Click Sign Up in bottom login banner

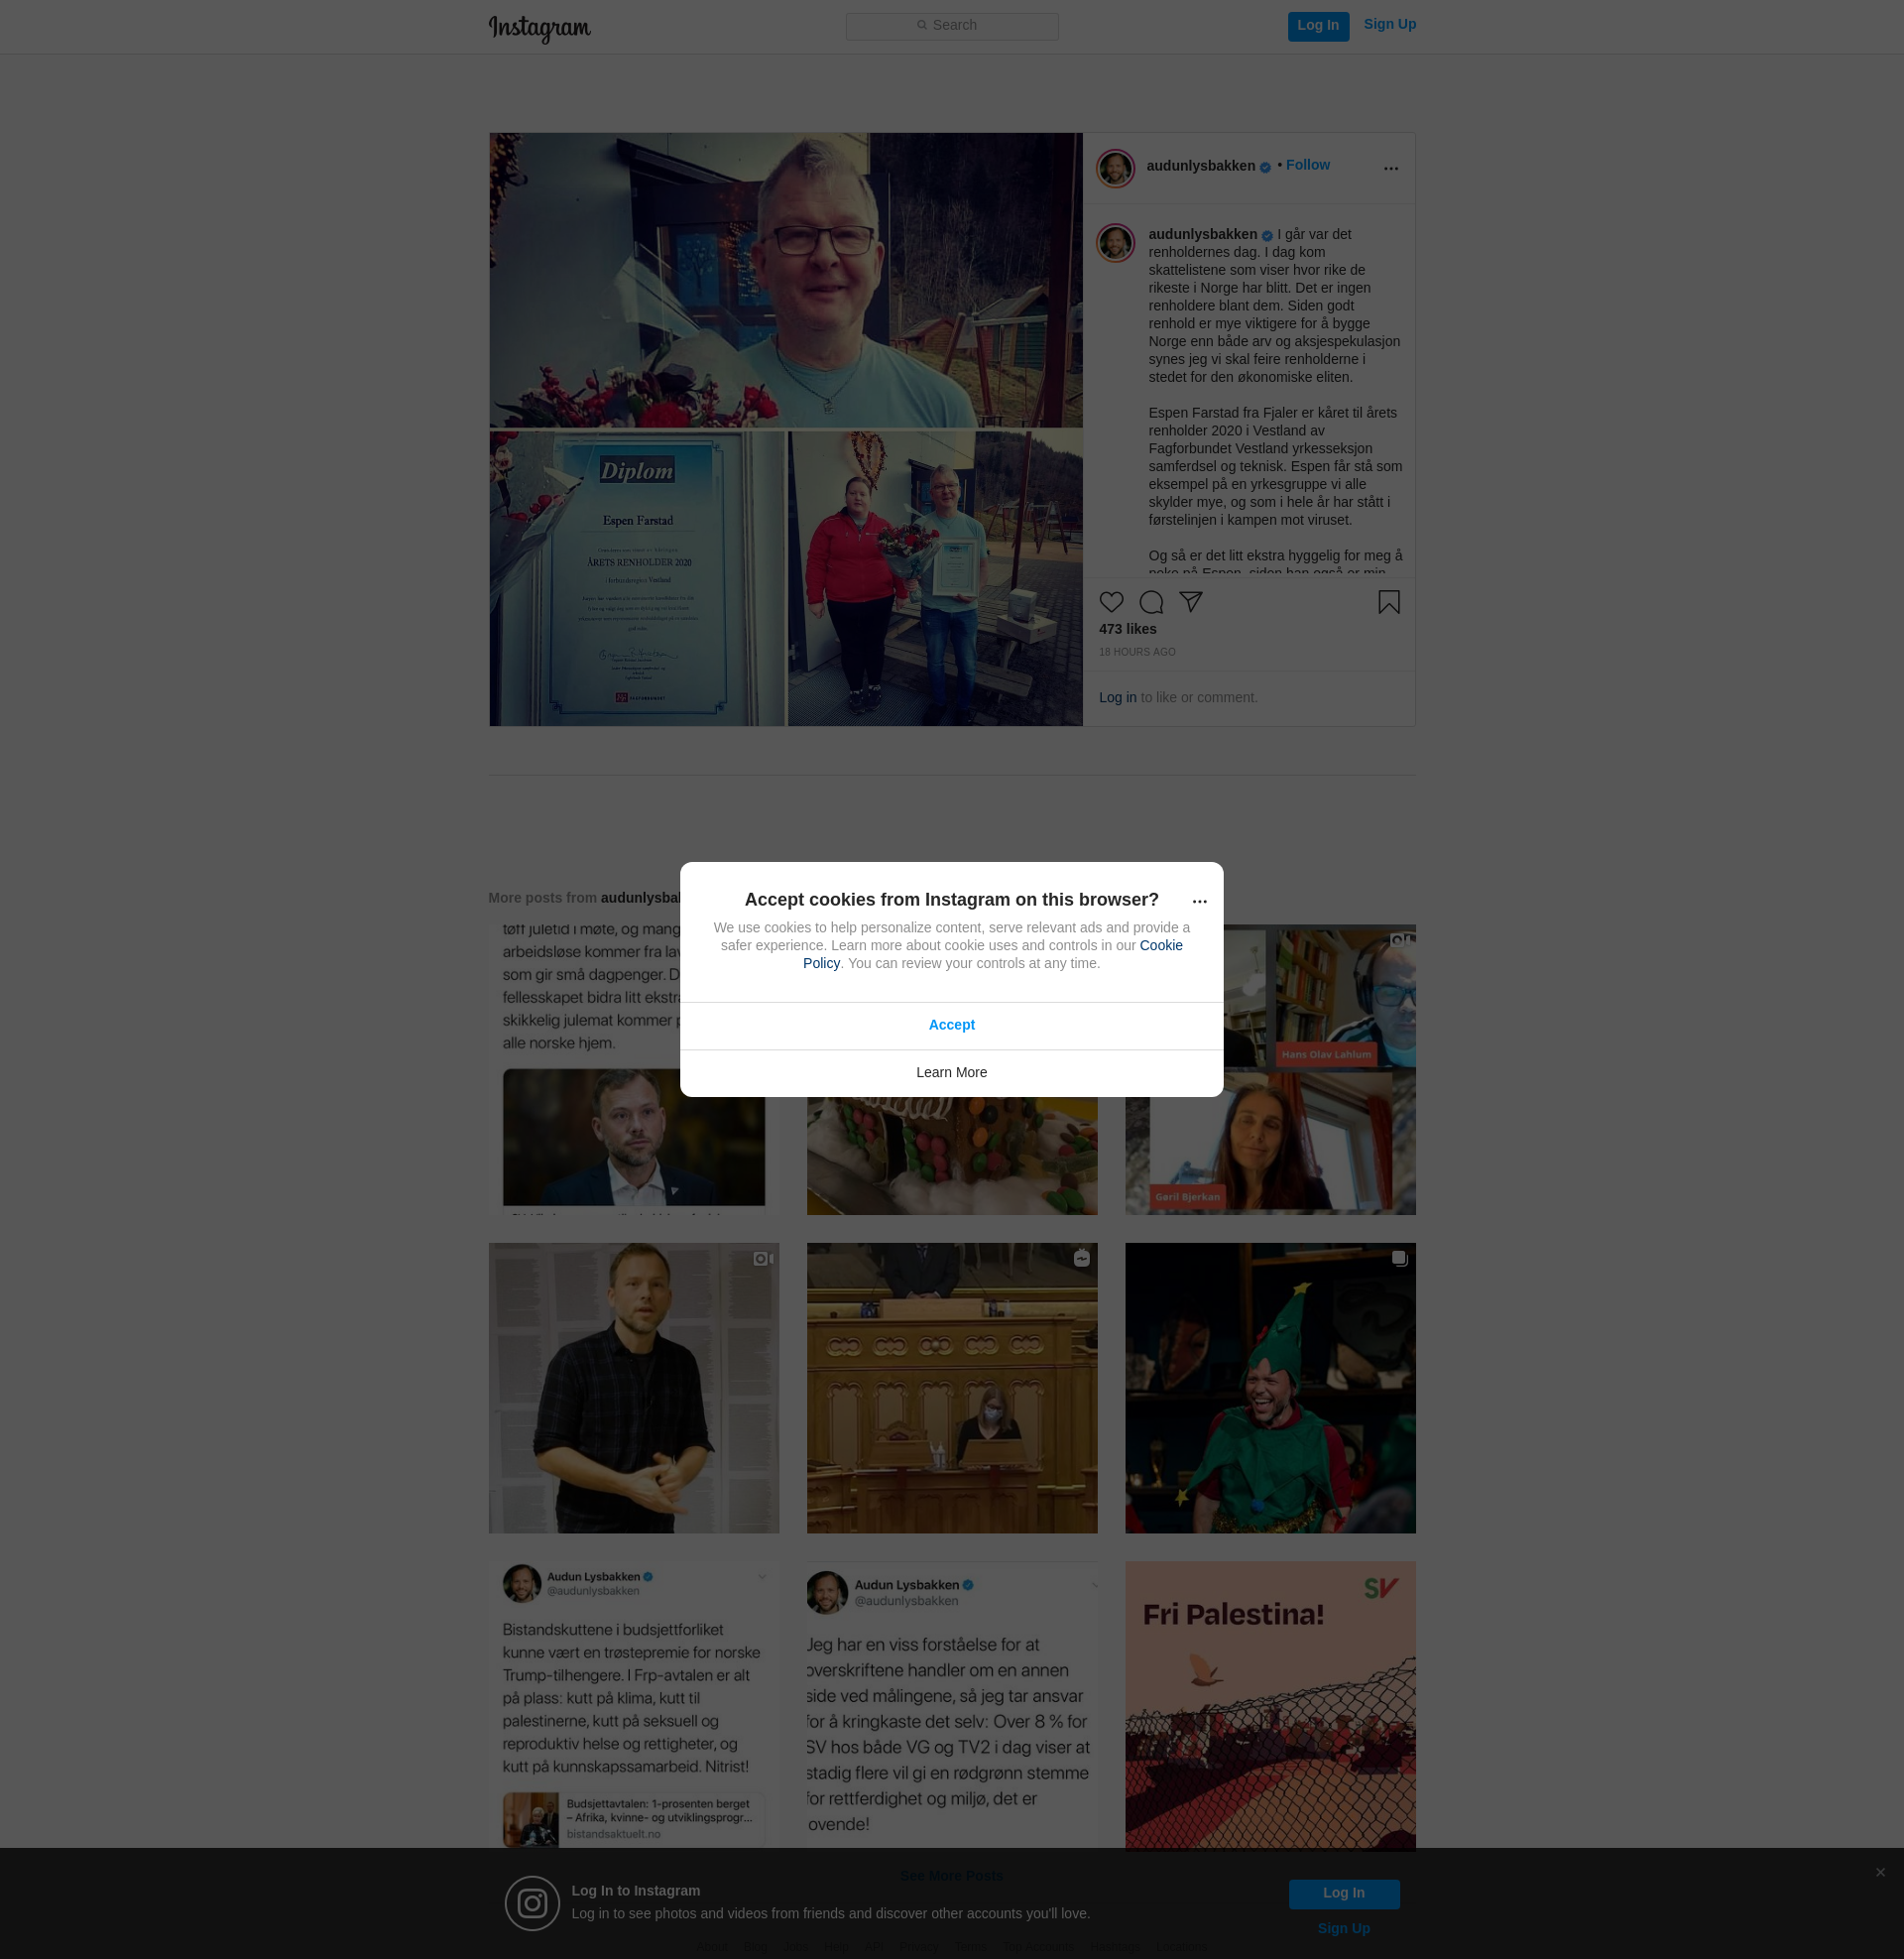[1343, 1928]
